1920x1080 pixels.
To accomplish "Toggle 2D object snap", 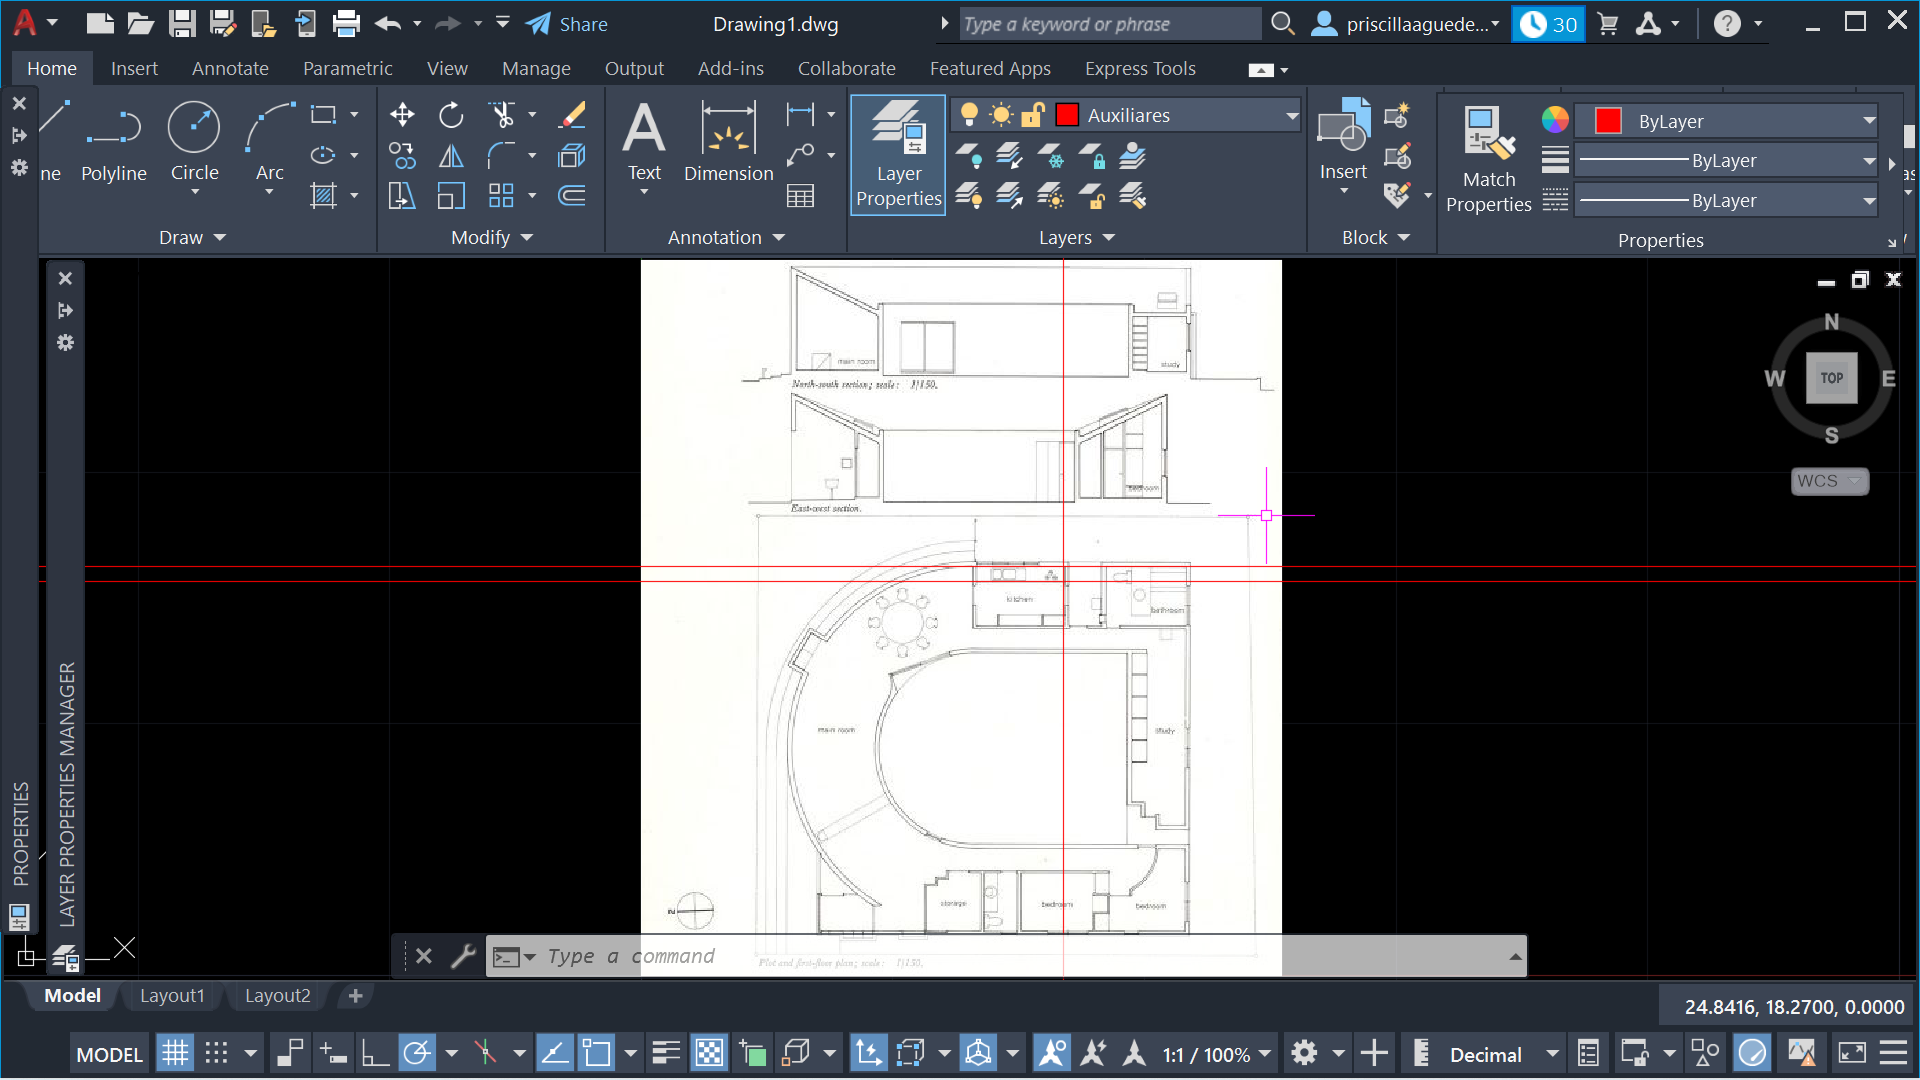I will 597,1053.
